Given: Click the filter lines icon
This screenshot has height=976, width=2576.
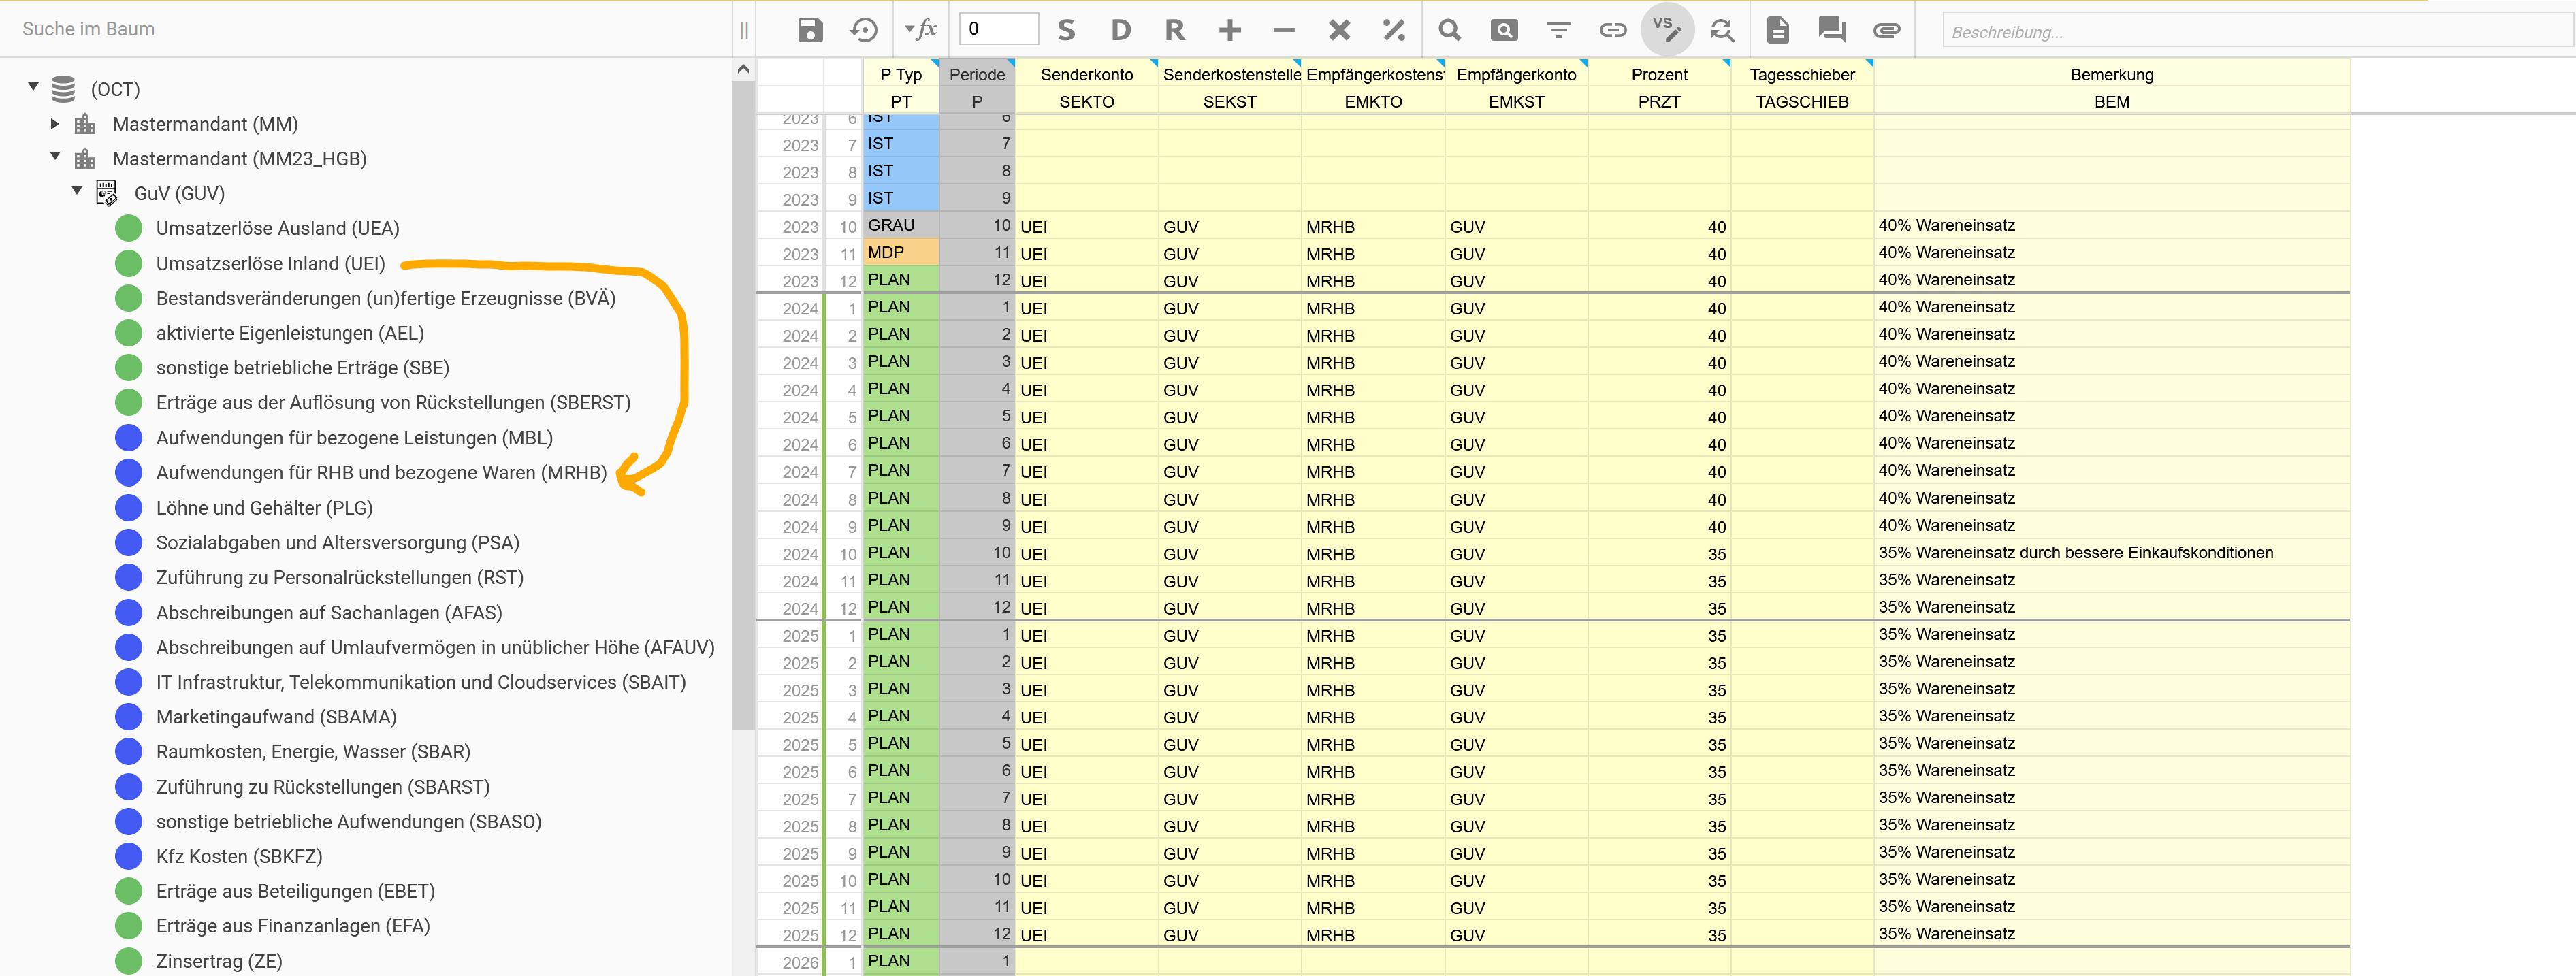Looking at the screenshot, I should (1558, 30).
